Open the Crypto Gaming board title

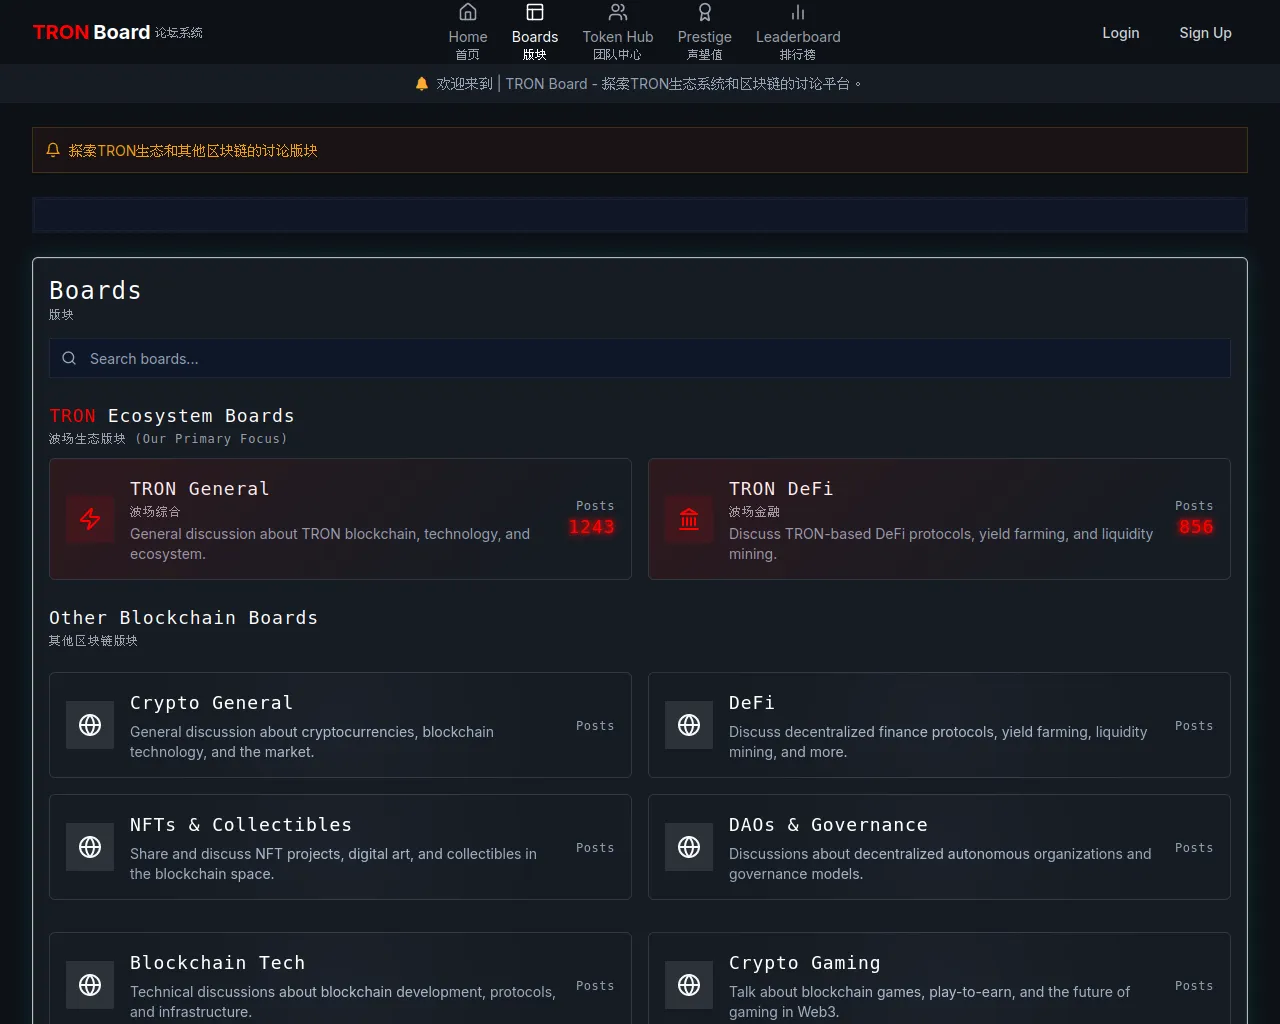[x=804, y=963]
